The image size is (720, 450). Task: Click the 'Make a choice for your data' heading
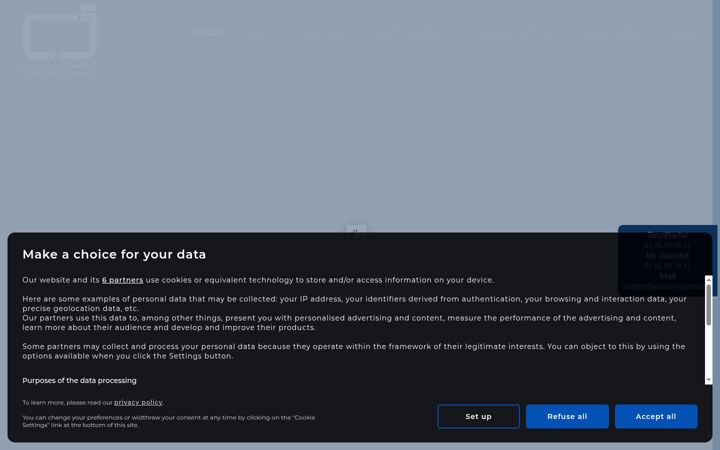(x=114, y=254)
